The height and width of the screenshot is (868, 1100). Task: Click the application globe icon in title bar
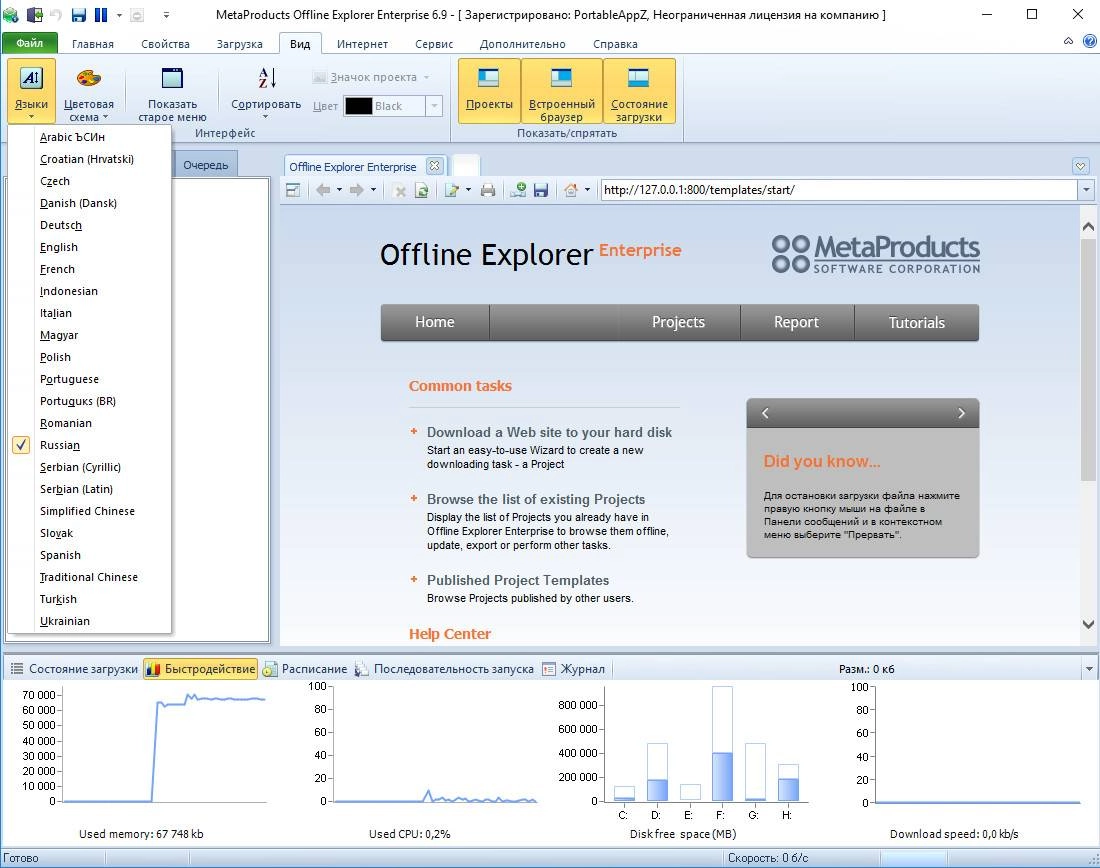point(11,14)
